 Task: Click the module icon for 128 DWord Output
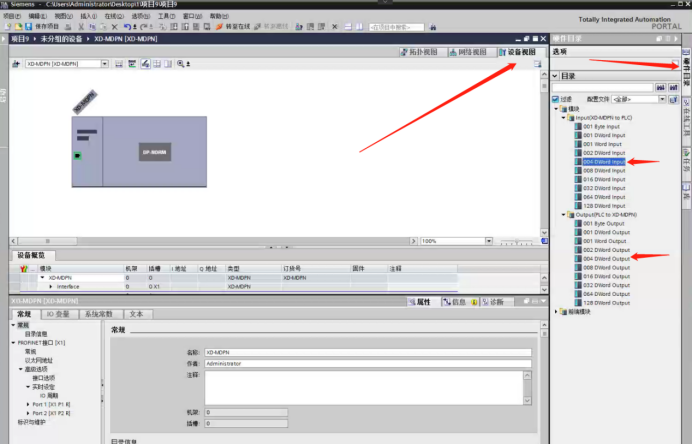578,303
